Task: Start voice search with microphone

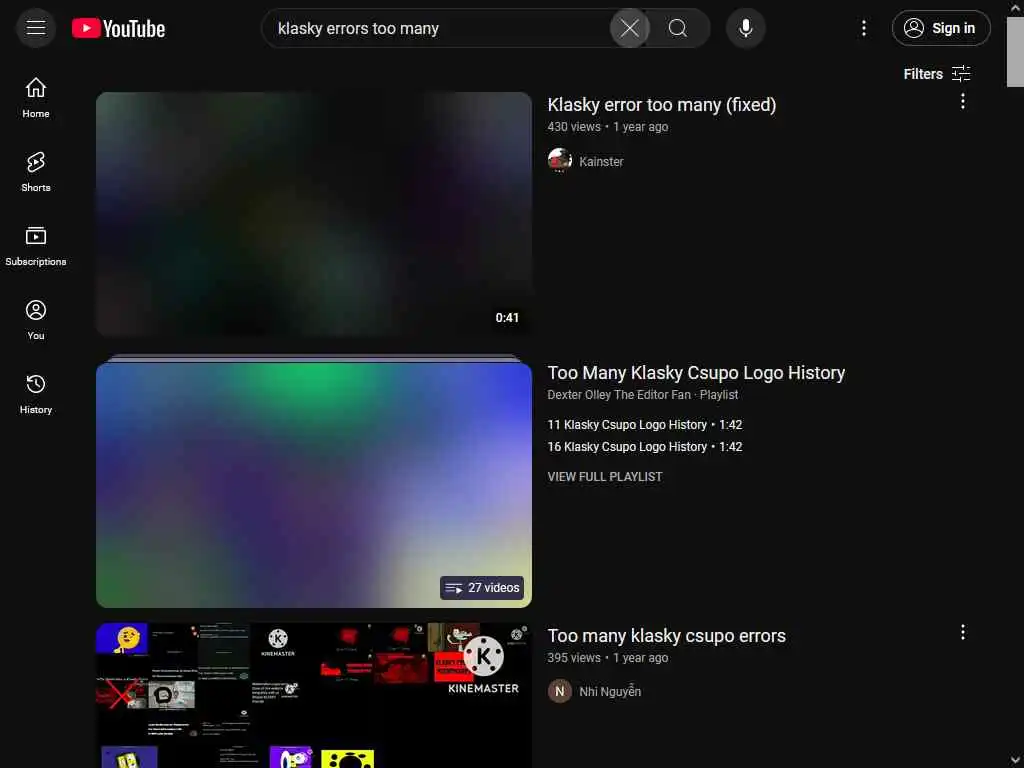Action: point(745,28)
